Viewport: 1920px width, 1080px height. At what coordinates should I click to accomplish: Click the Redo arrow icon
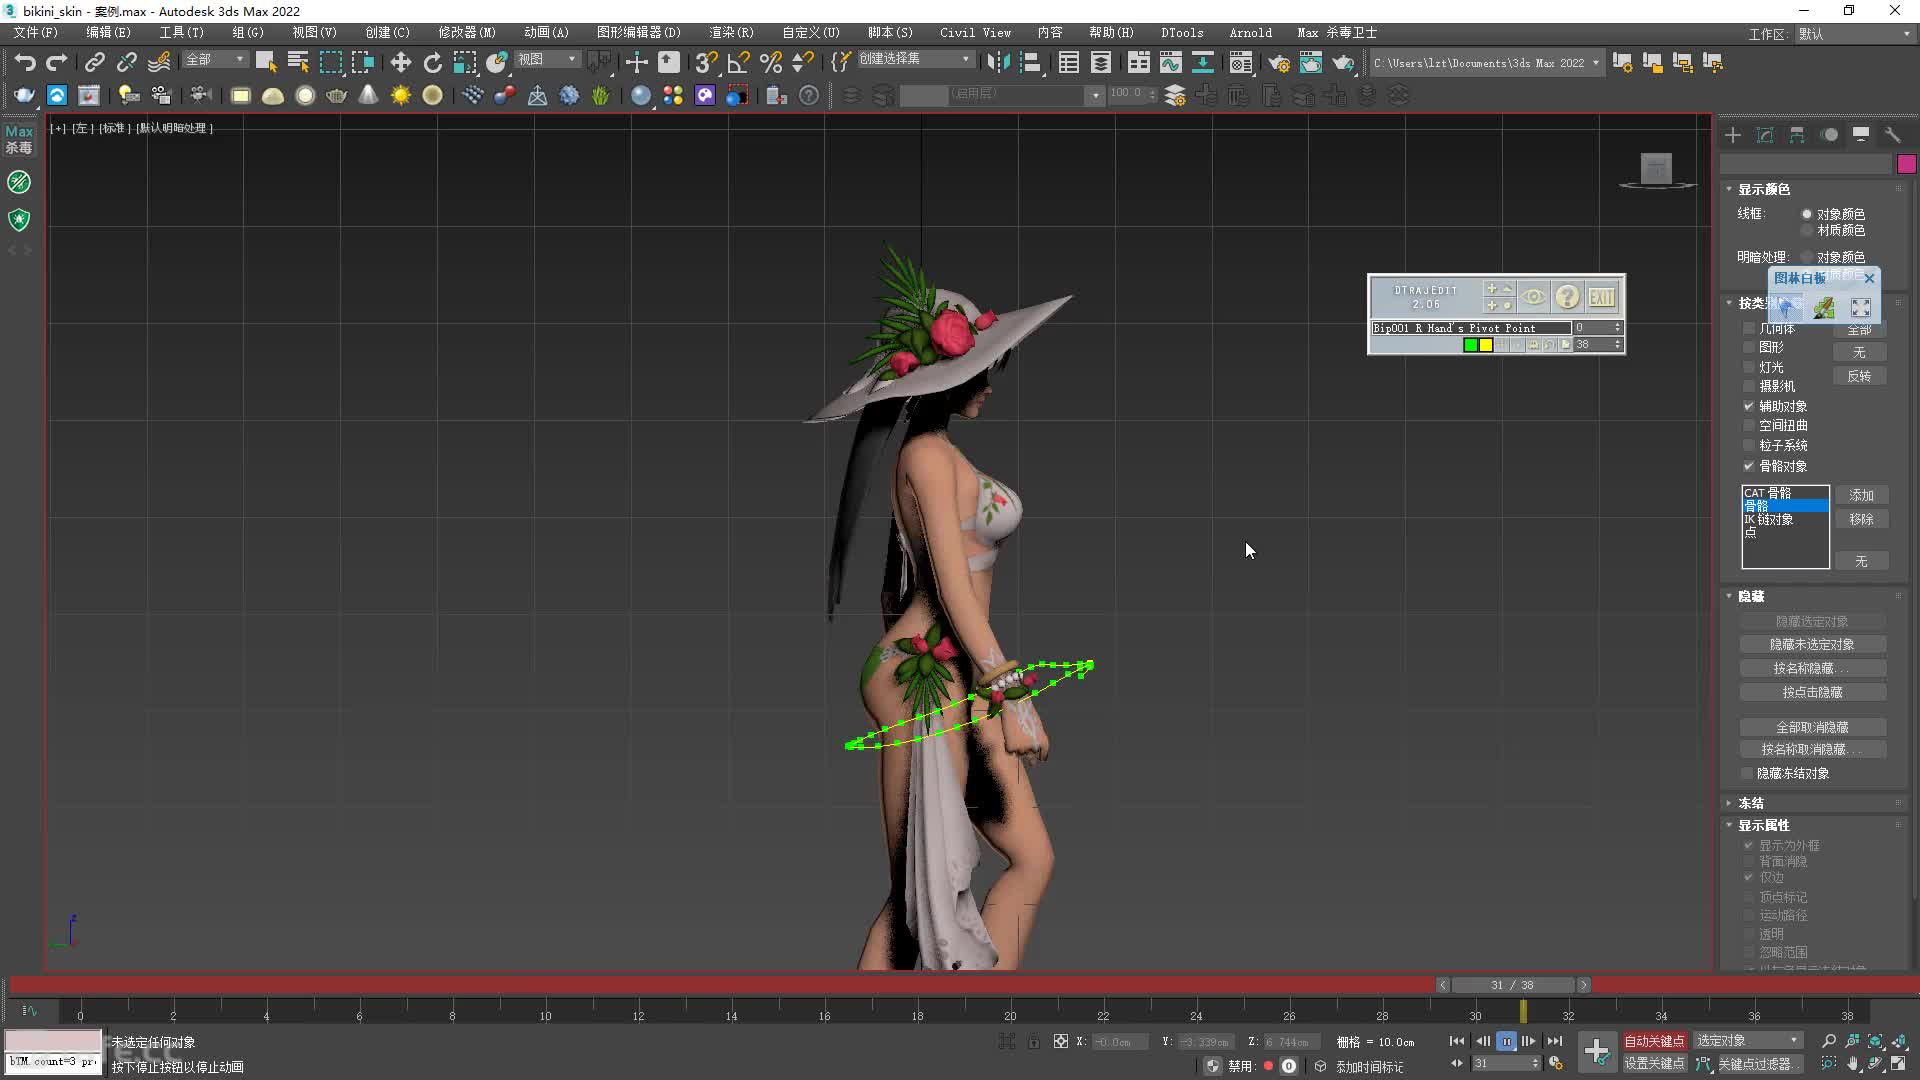(57, 62)
